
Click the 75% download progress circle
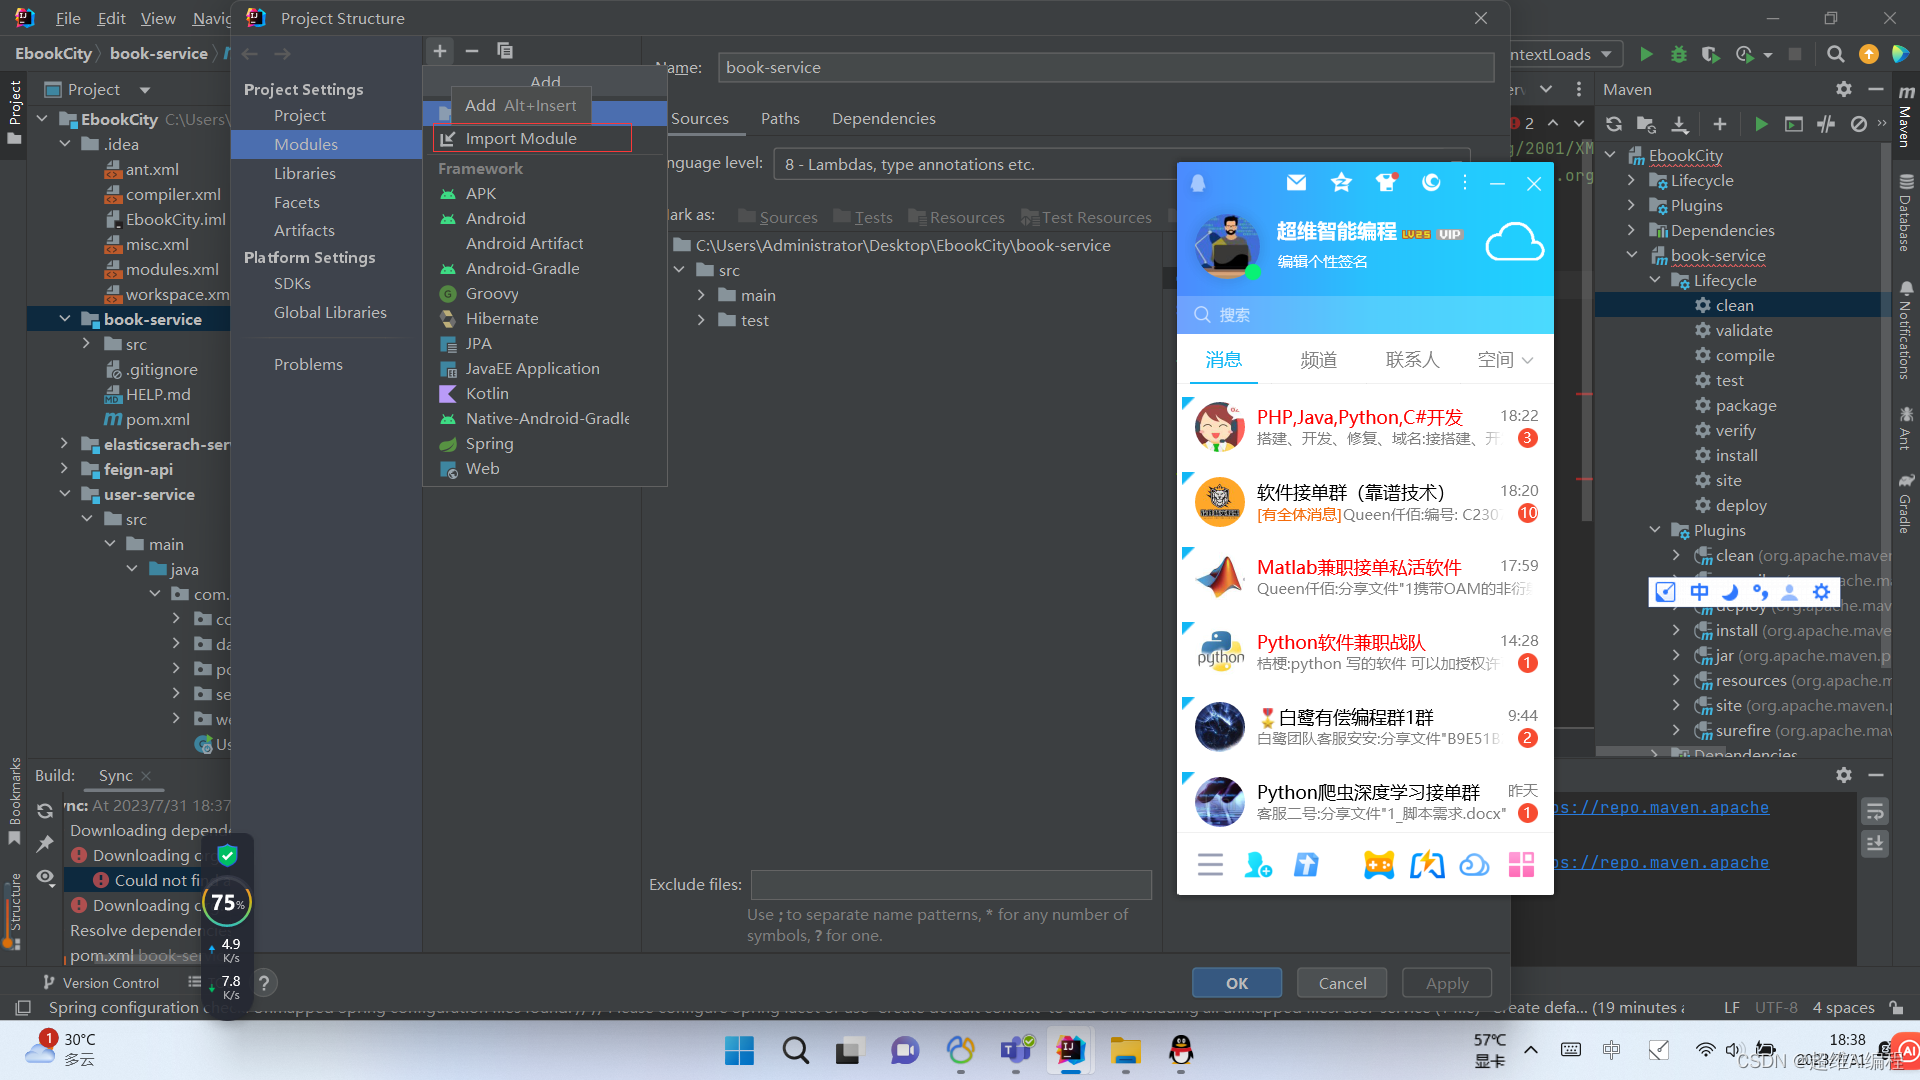(x=226, y=902)
